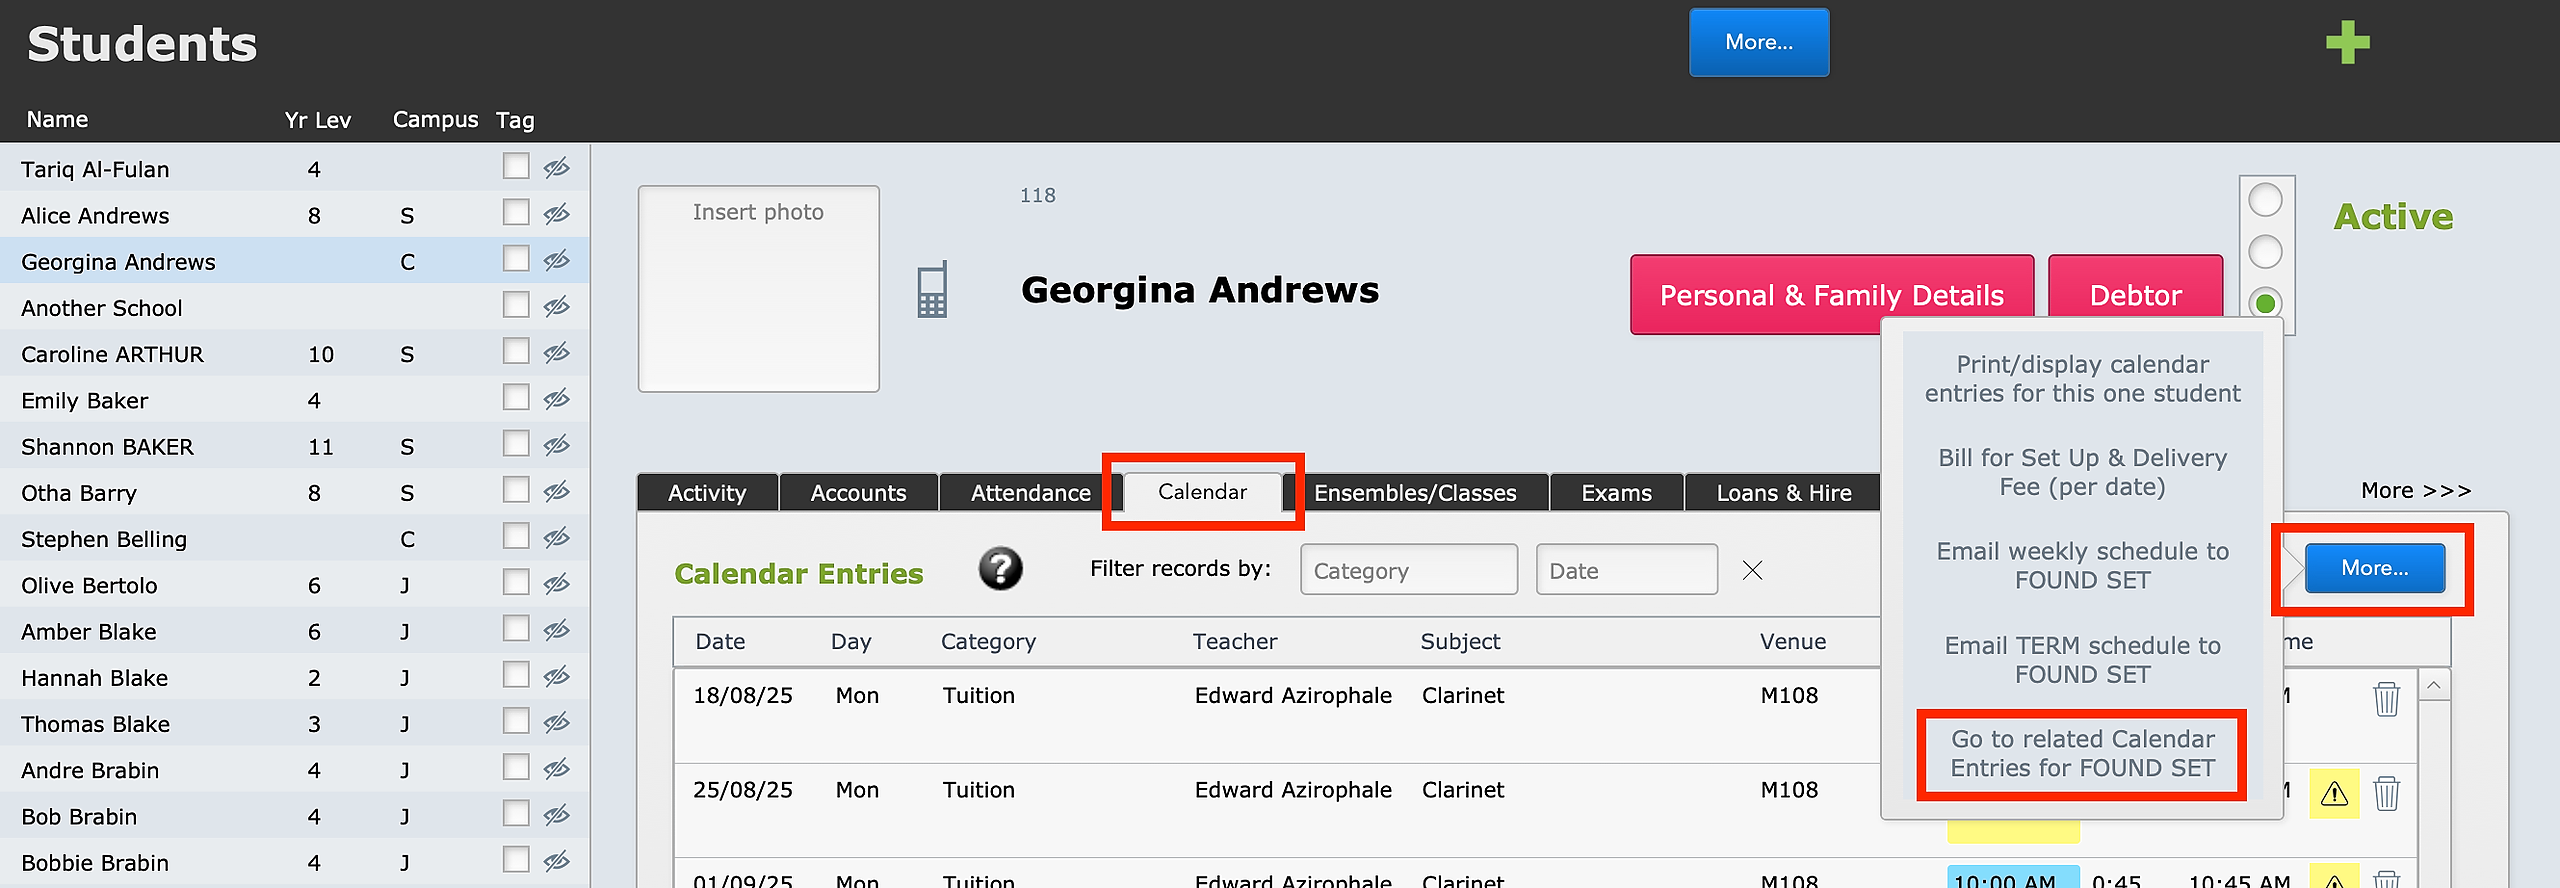The image size is (2560, 888).
Task: Click the eye-slash icon for Shannon BAKER
Action: tap(557, 444)
